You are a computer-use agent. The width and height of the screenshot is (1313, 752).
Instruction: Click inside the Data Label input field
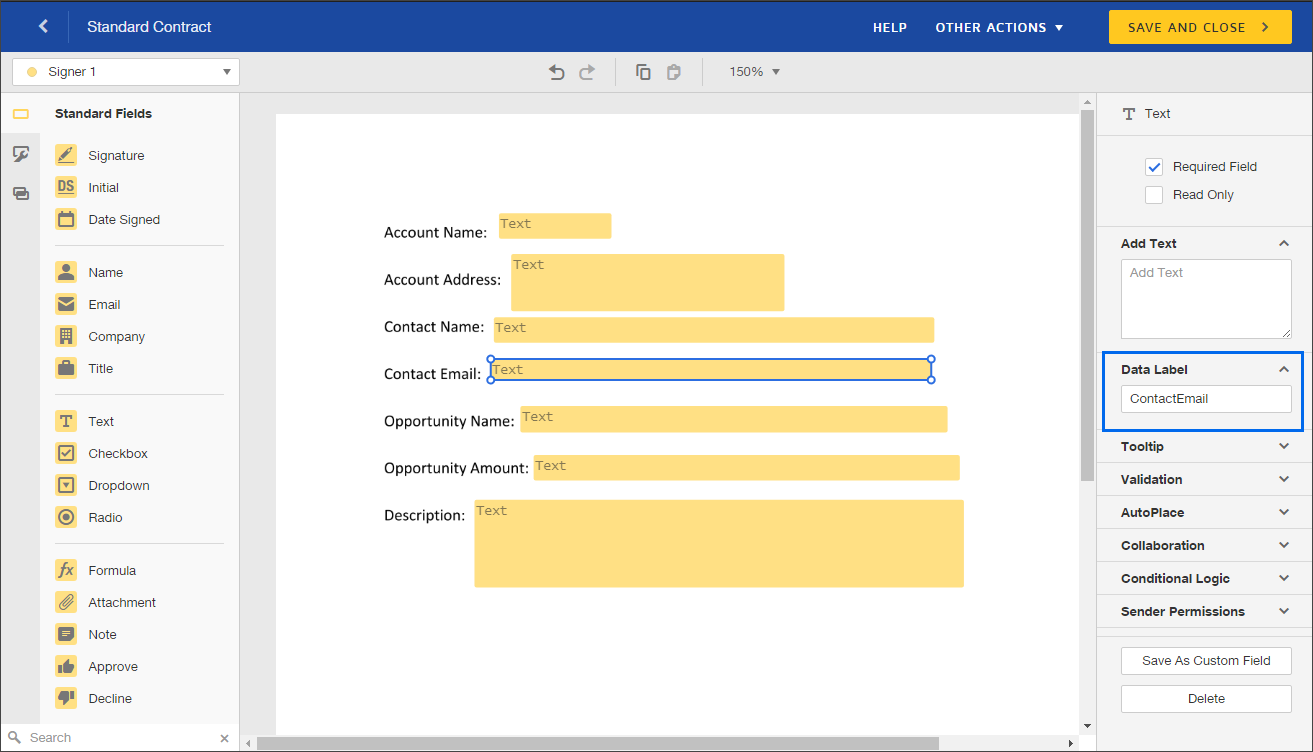[1205, 398]
